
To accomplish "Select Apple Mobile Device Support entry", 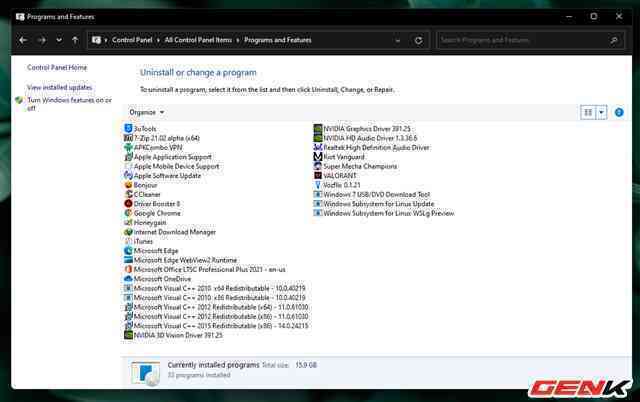I will tap(171, 166).
